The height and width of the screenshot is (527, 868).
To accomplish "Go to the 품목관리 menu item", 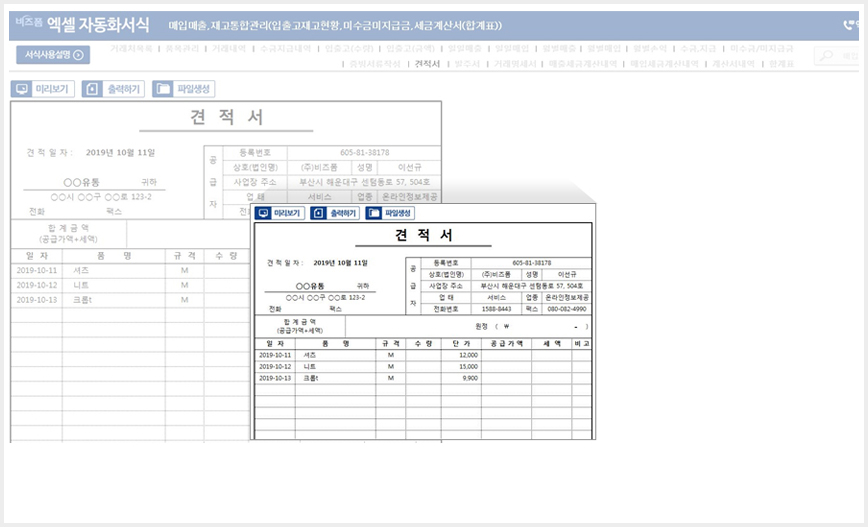I will pyautogui.click(x=182, y=49).
